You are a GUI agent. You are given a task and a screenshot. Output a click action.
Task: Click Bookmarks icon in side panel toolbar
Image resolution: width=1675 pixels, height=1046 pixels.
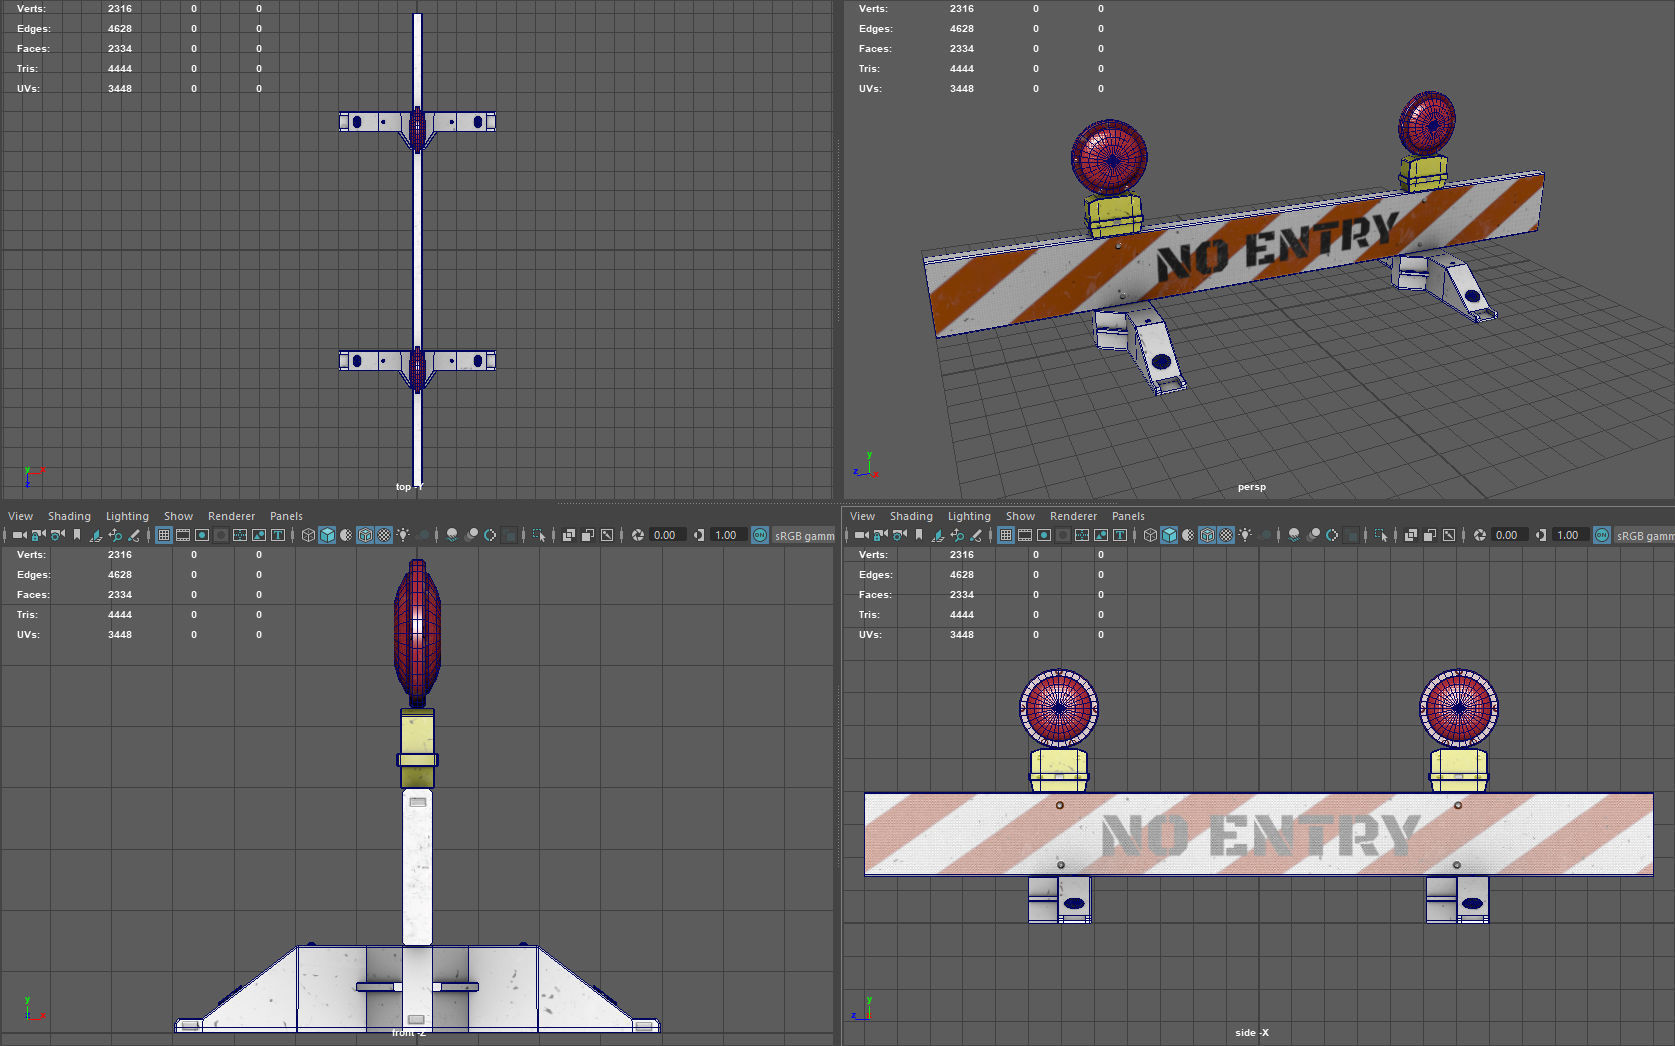(919, 535)
